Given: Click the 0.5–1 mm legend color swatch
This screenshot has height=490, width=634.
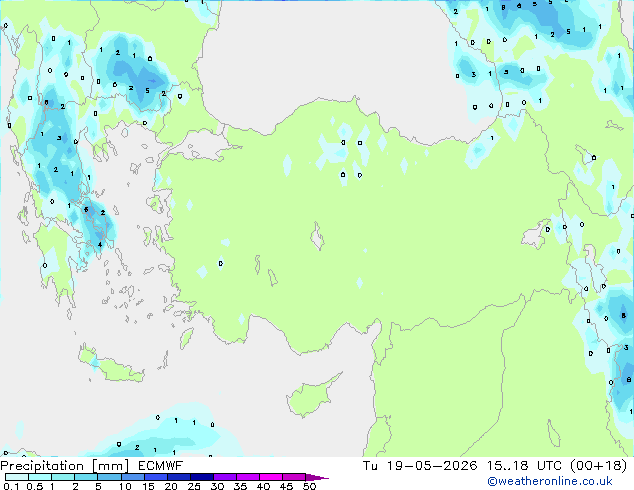Looking at the screenshot, I should [x=40, y=477].
